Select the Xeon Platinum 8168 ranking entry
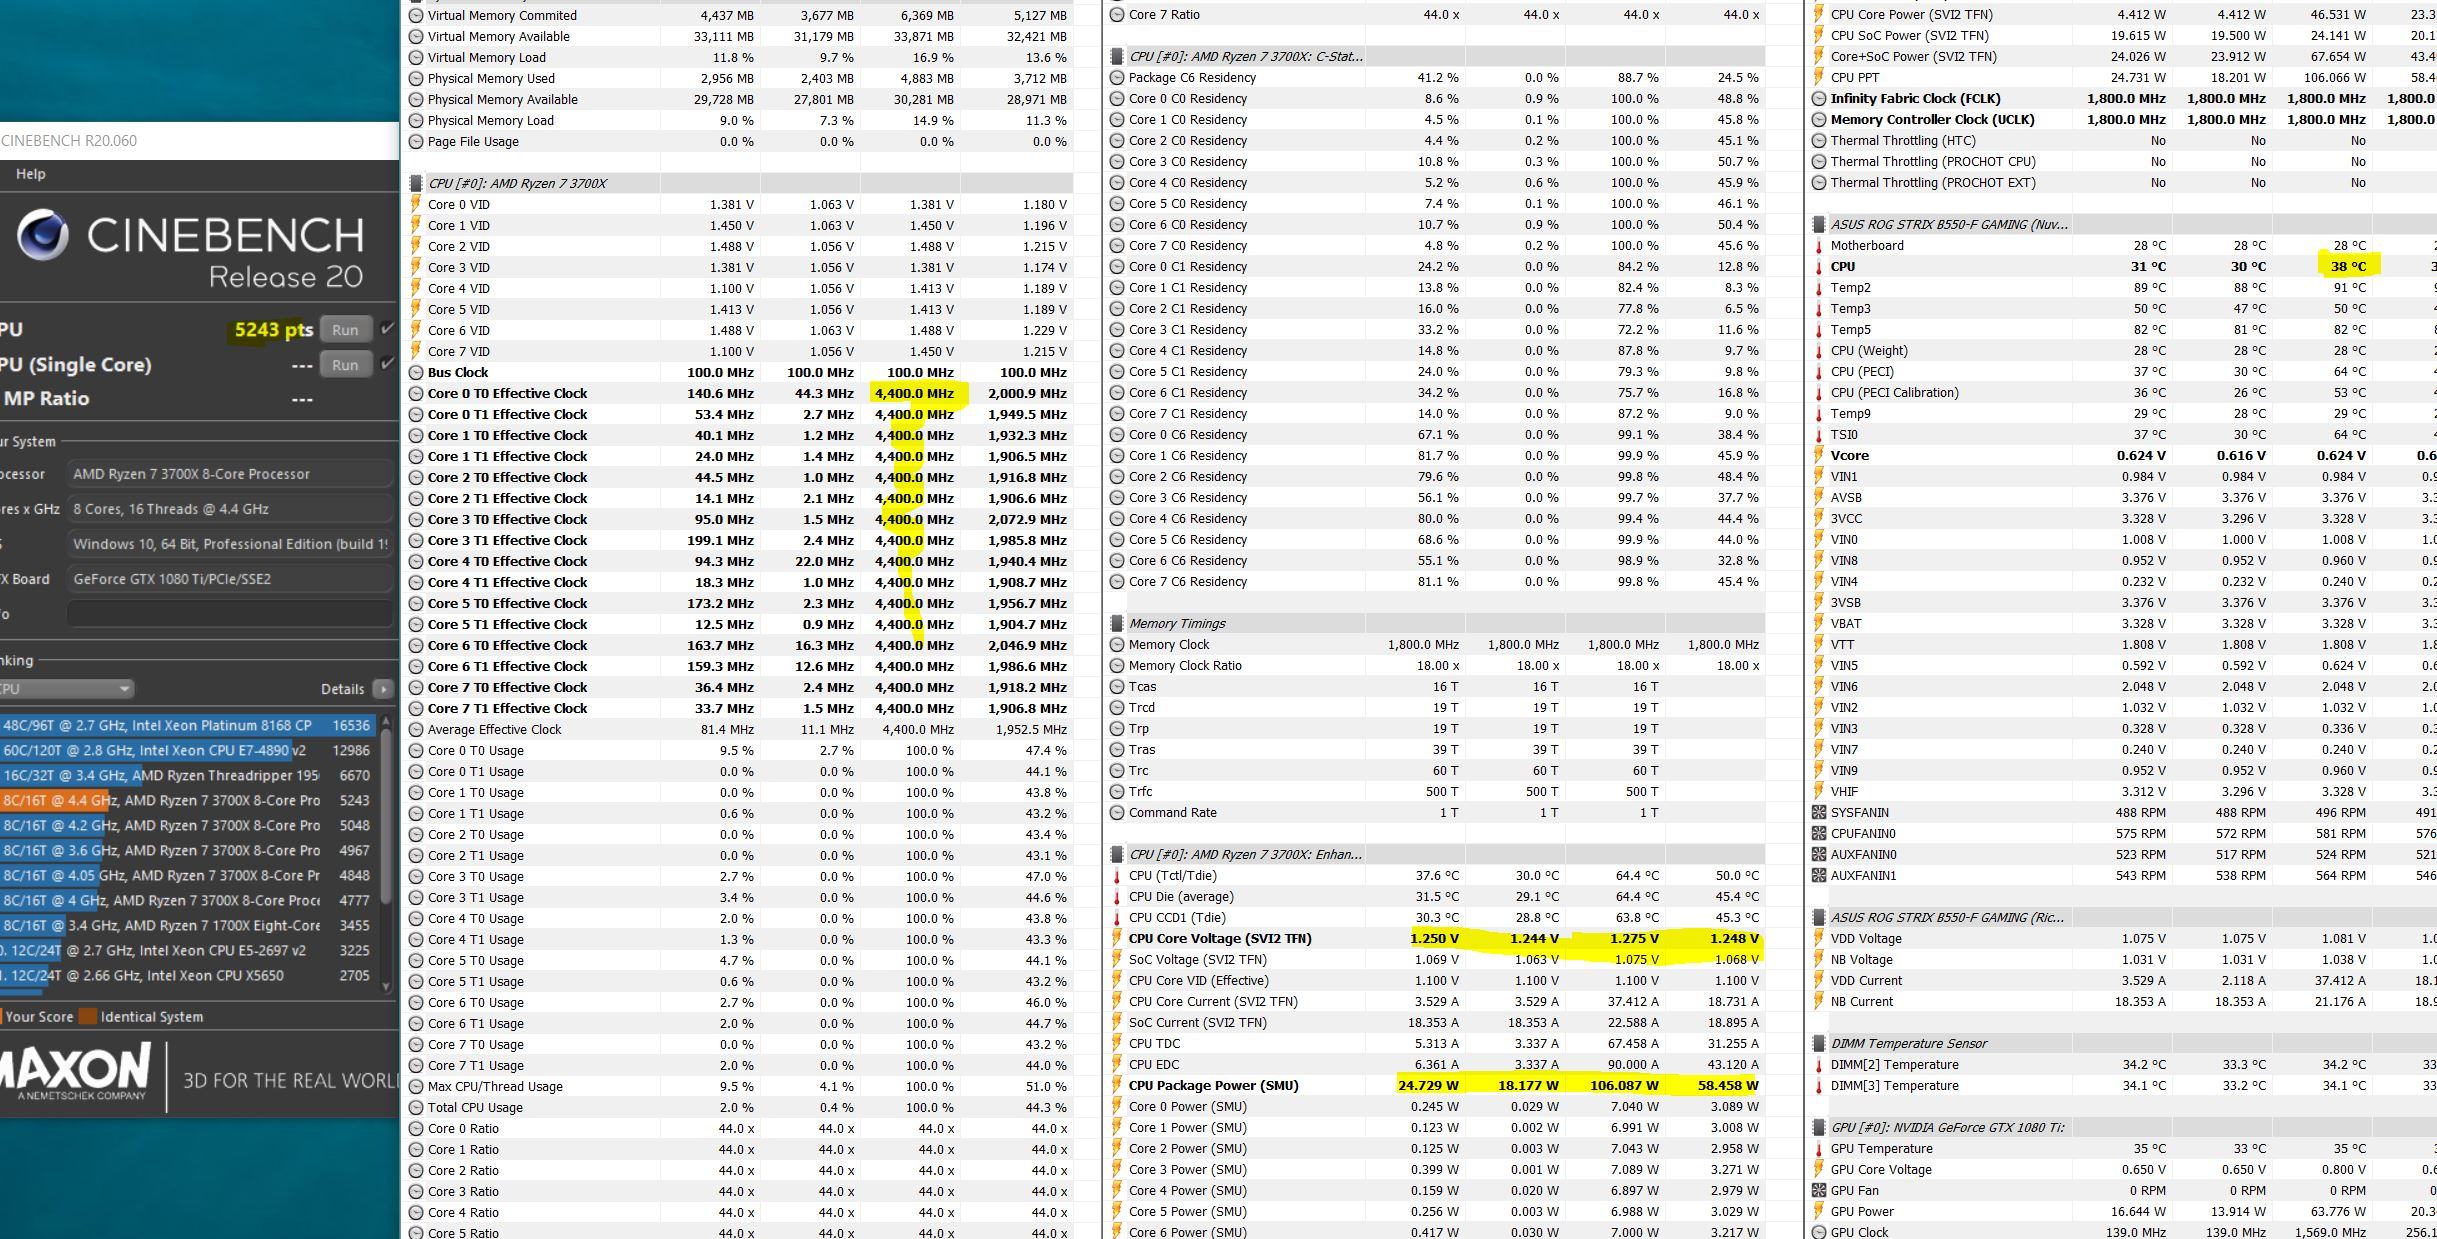The width and height of the screenshot is (2437, 1239). (188, 726)
